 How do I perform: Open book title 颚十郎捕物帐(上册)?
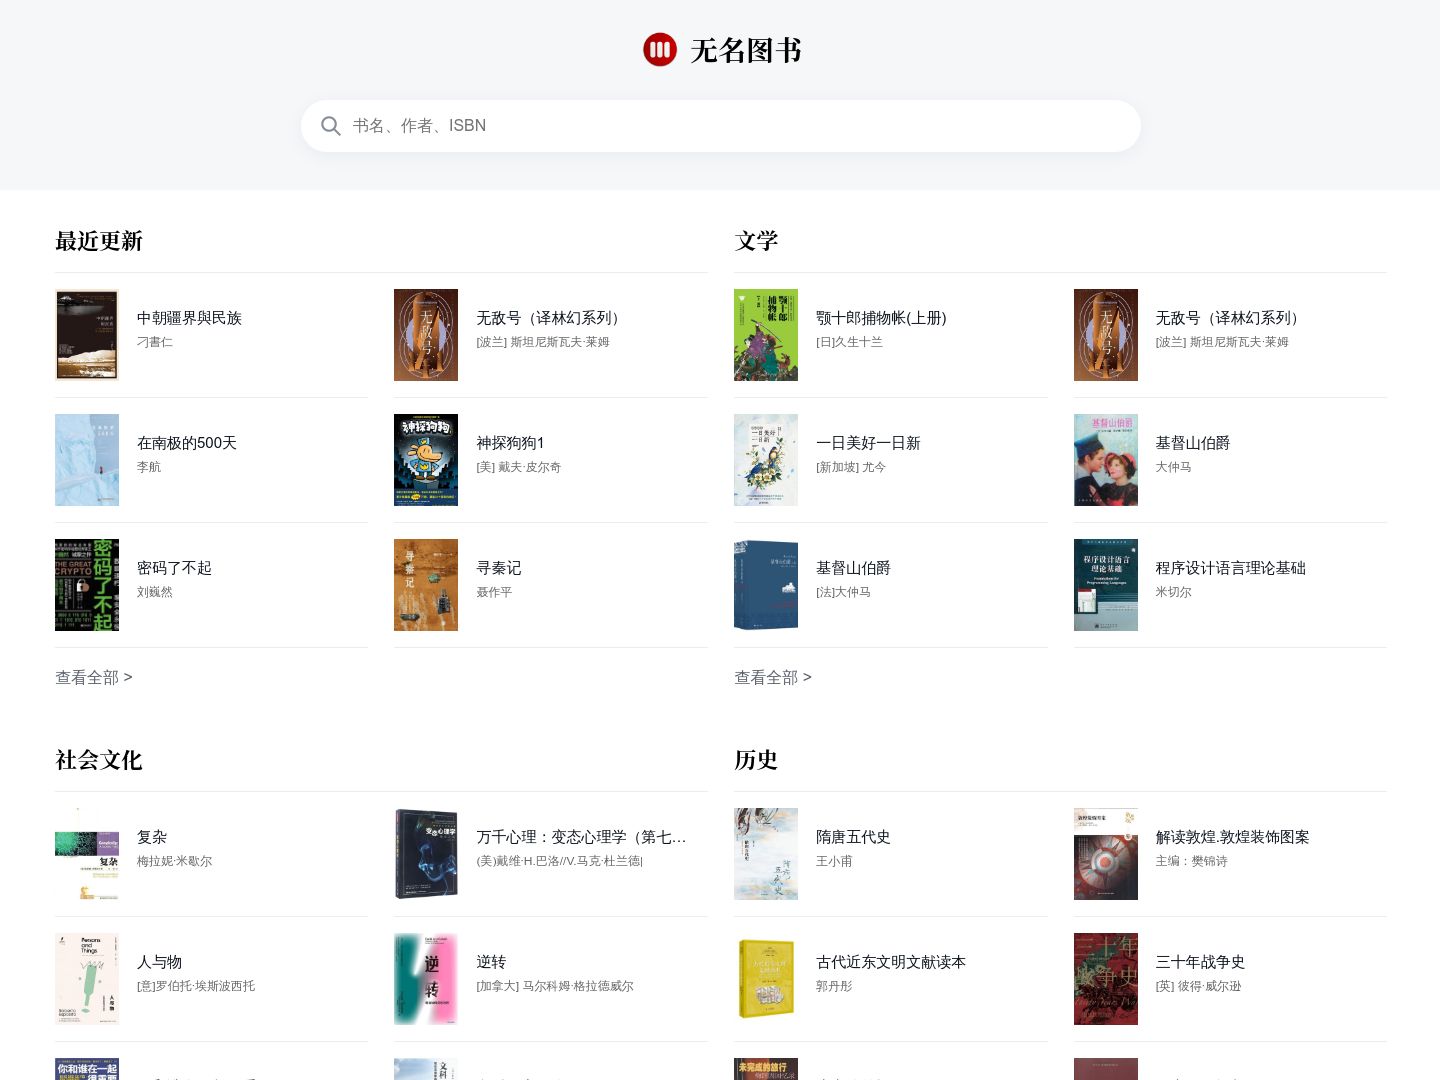coord(881,318)
